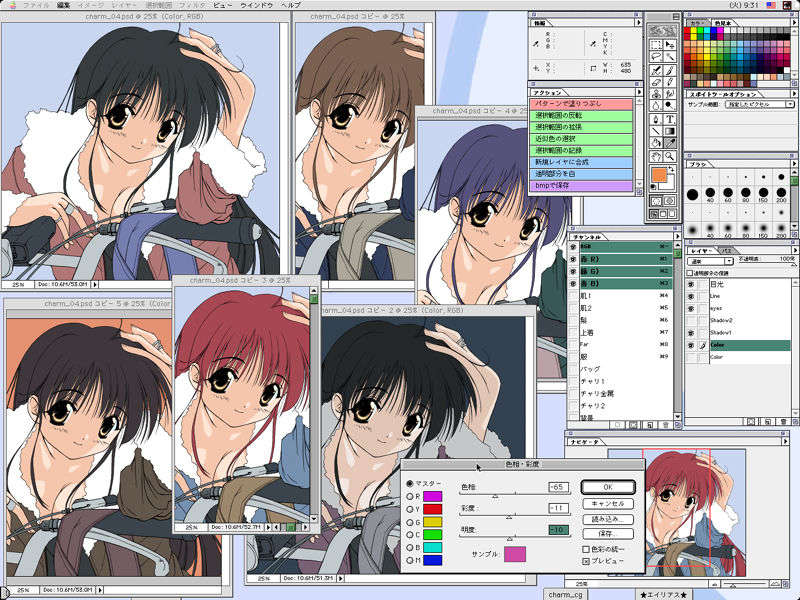Open Layers palette menu arrow
The height and width of the screenshot is (600, 800).
(794, 251)
